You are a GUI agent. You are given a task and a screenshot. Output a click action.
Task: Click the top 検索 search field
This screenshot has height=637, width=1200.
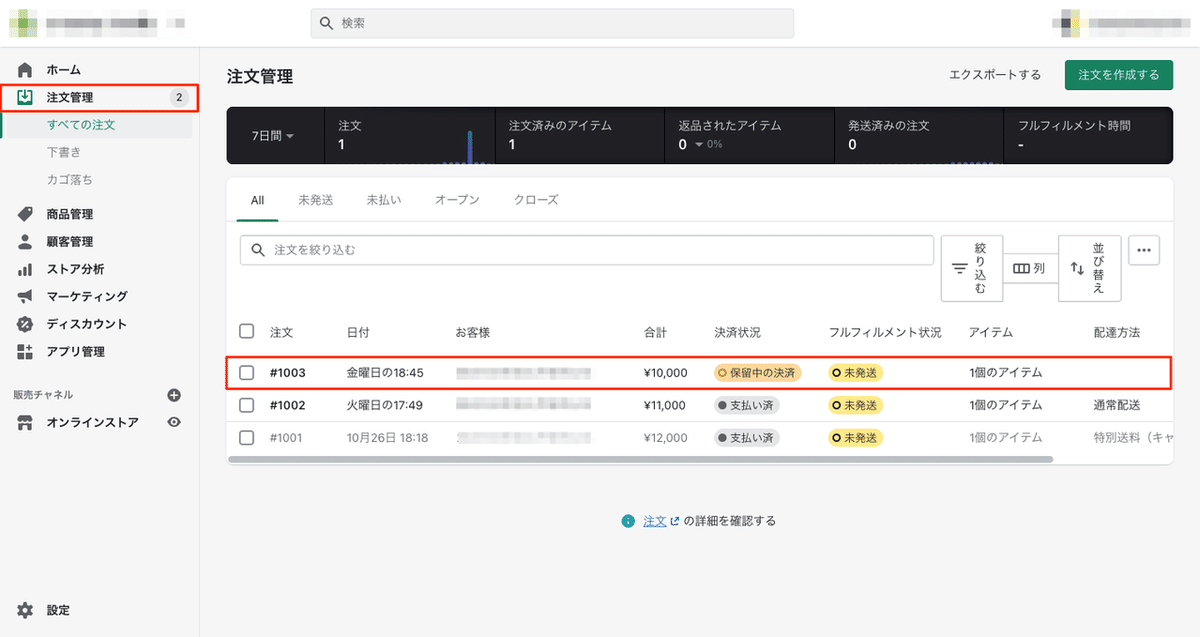552,23
